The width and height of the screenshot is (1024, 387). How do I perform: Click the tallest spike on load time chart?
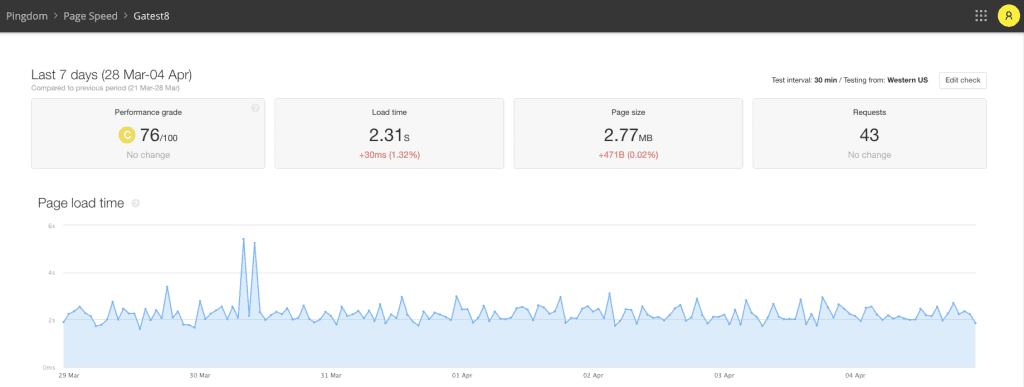coord(244,239)
